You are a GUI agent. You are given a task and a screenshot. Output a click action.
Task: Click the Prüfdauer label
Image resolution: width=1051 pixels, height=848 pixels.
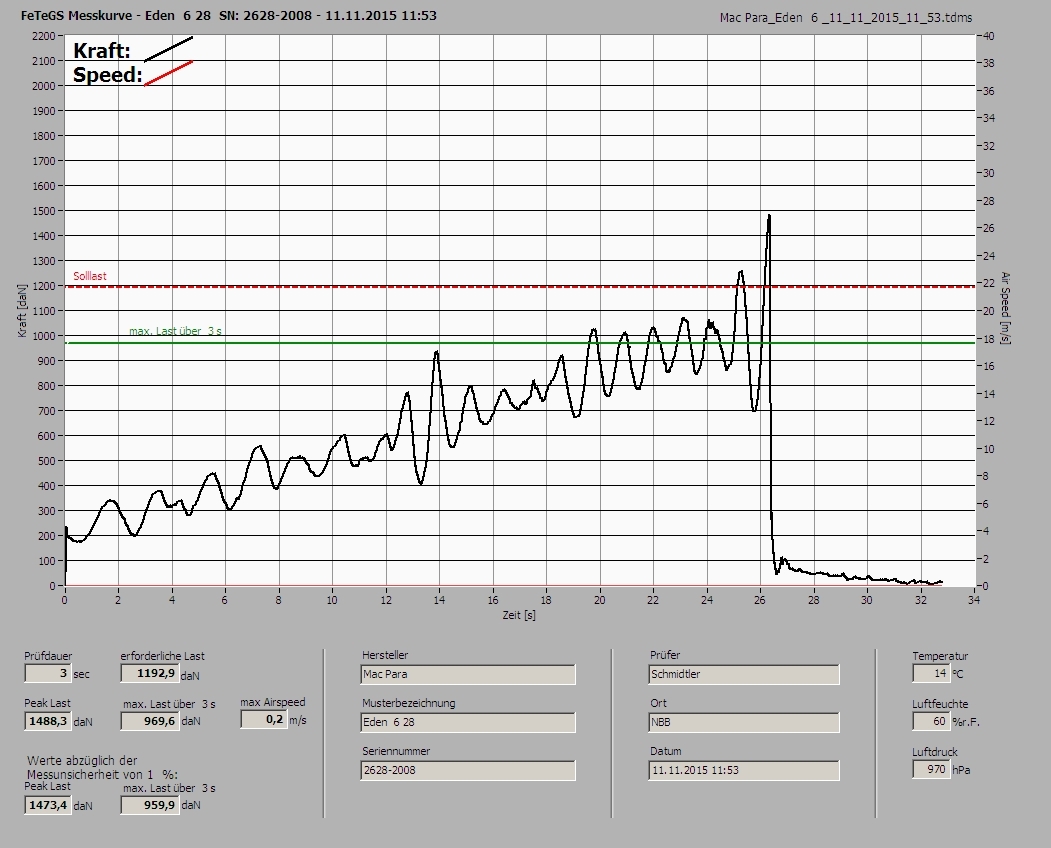tap(48, 656)
